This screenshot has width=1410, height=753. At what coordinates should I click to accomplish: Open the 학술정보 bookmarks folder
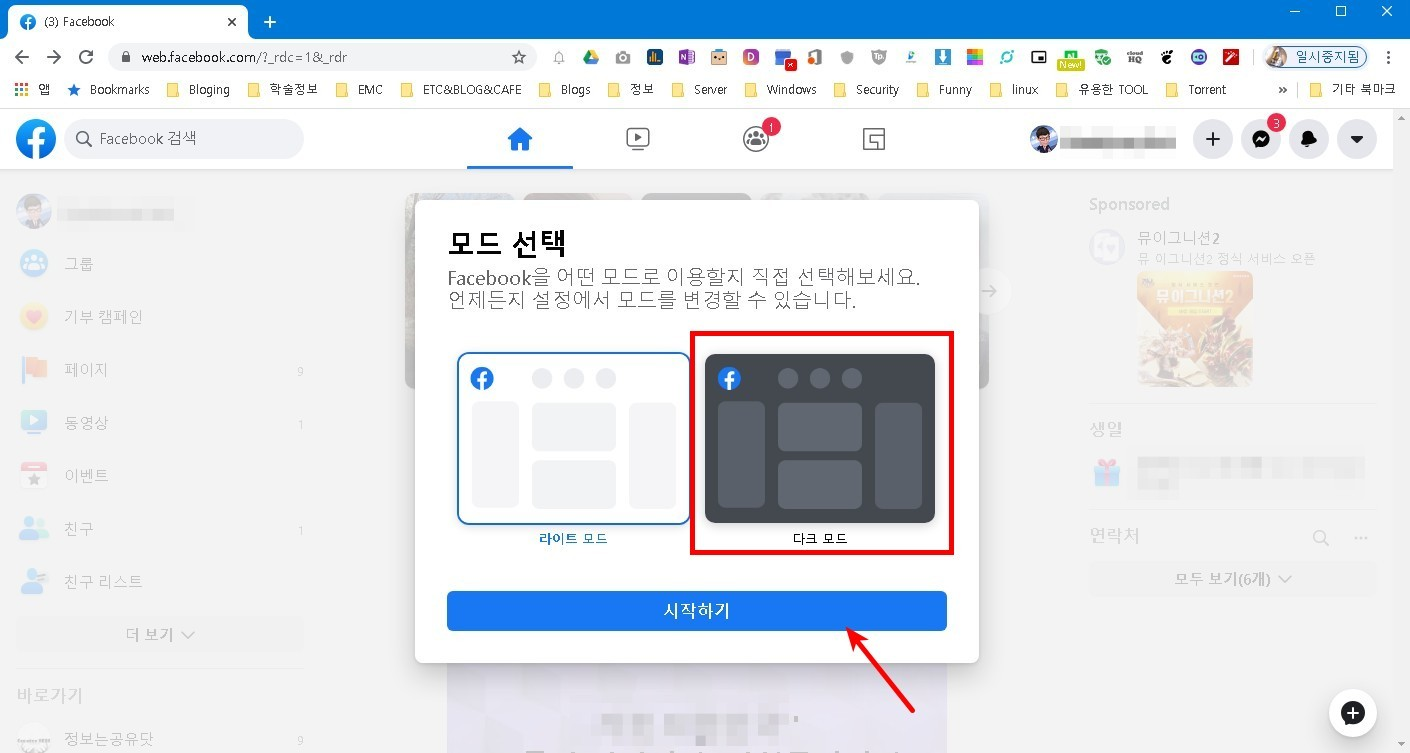click(x=282, y=89)
